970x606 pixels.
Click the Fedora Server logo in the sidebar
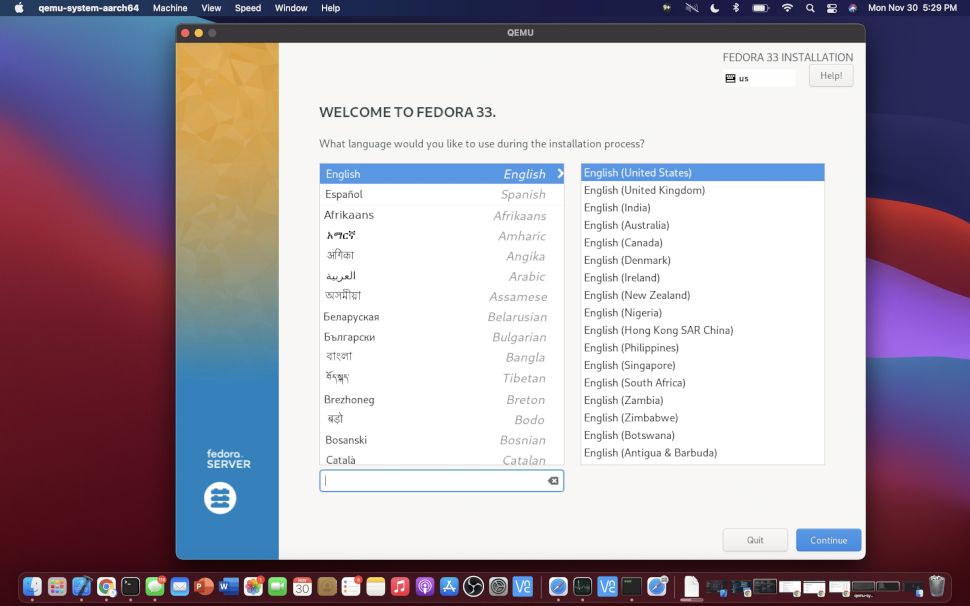221,497
